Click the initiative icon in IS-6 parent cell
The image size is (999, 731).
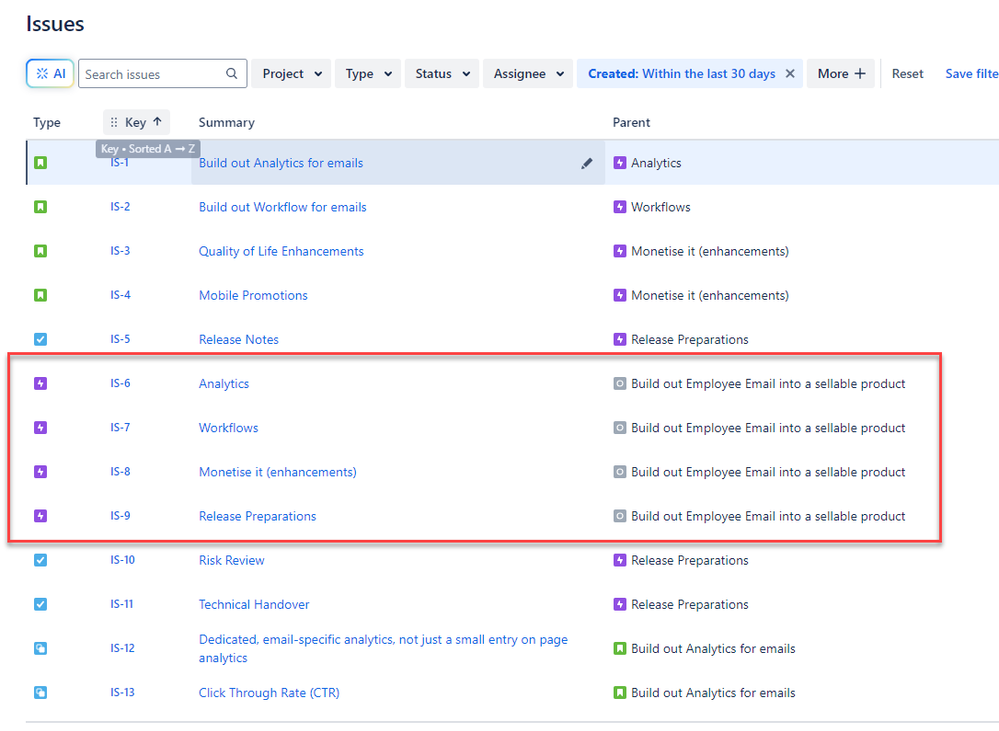point(619,384)
